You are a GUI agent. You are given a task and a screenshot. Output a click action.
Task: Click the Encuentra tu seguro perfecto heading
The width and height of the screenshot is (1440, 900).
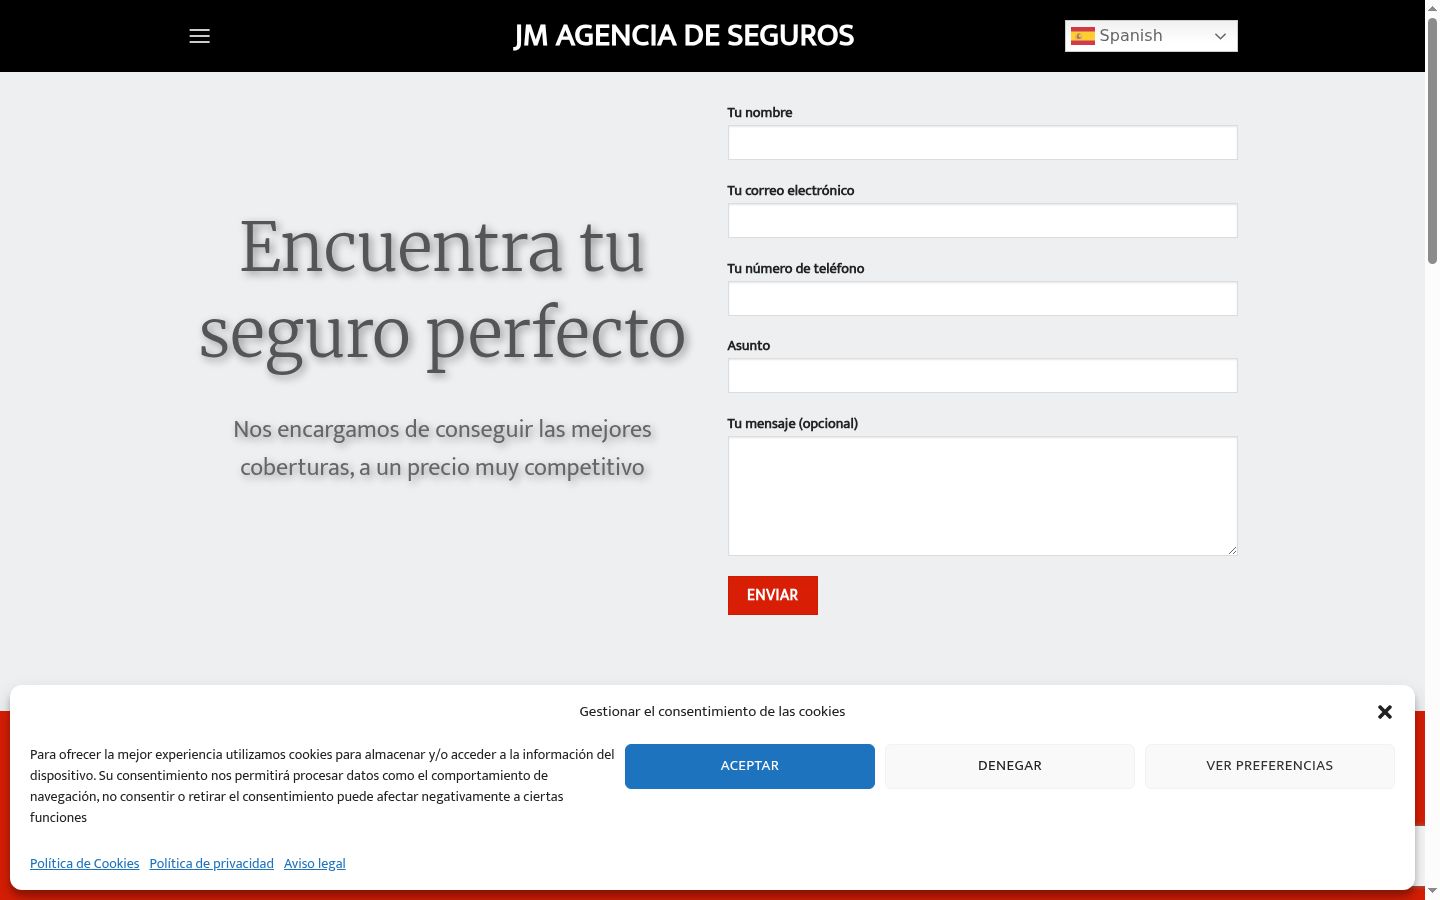pyautogui.click(x=442, y=290)
